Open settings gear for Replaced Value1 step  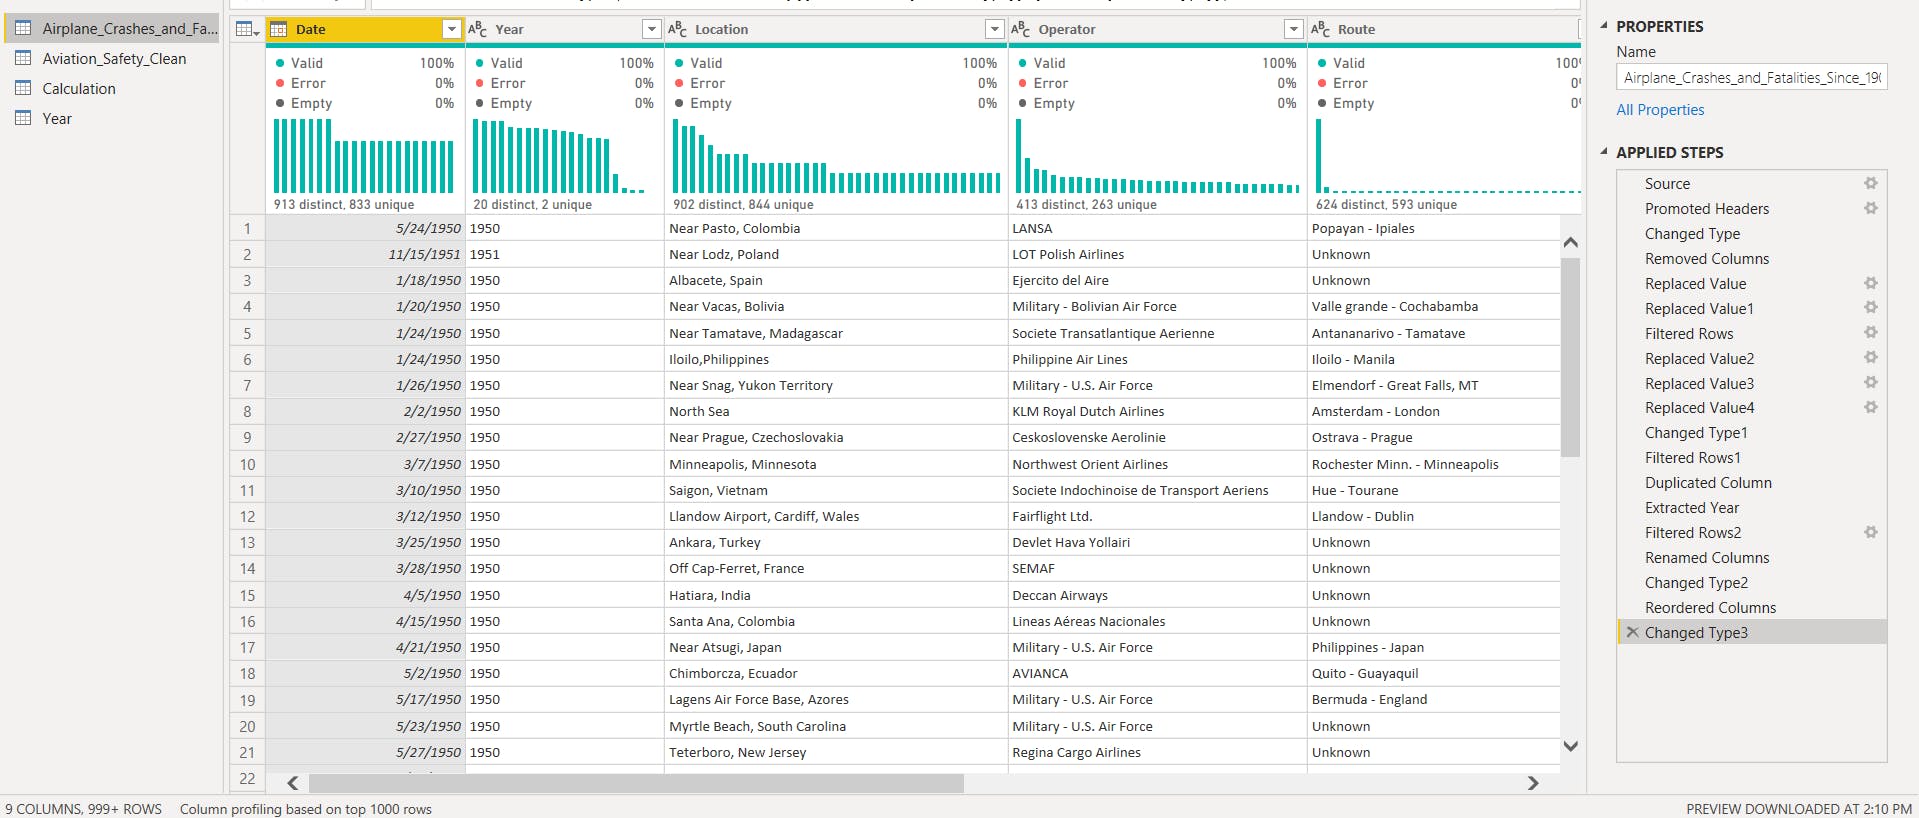point(1870,308)
